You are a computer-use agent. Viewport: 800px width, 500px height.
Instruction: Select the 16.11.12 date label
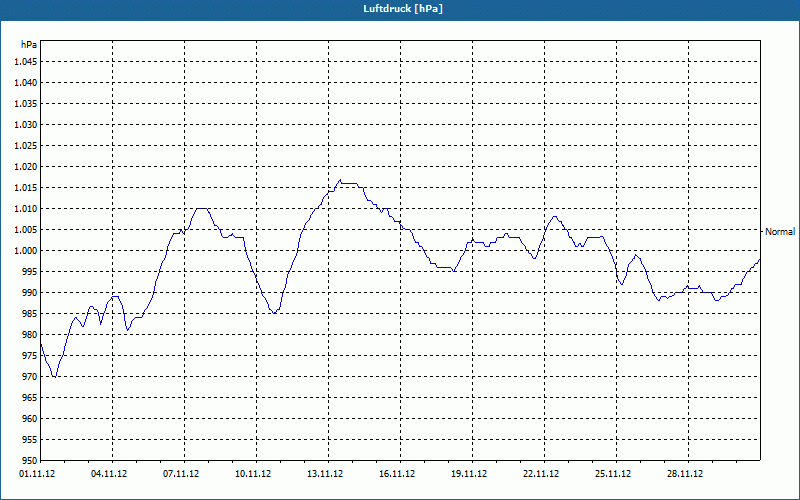click(397, 474)
